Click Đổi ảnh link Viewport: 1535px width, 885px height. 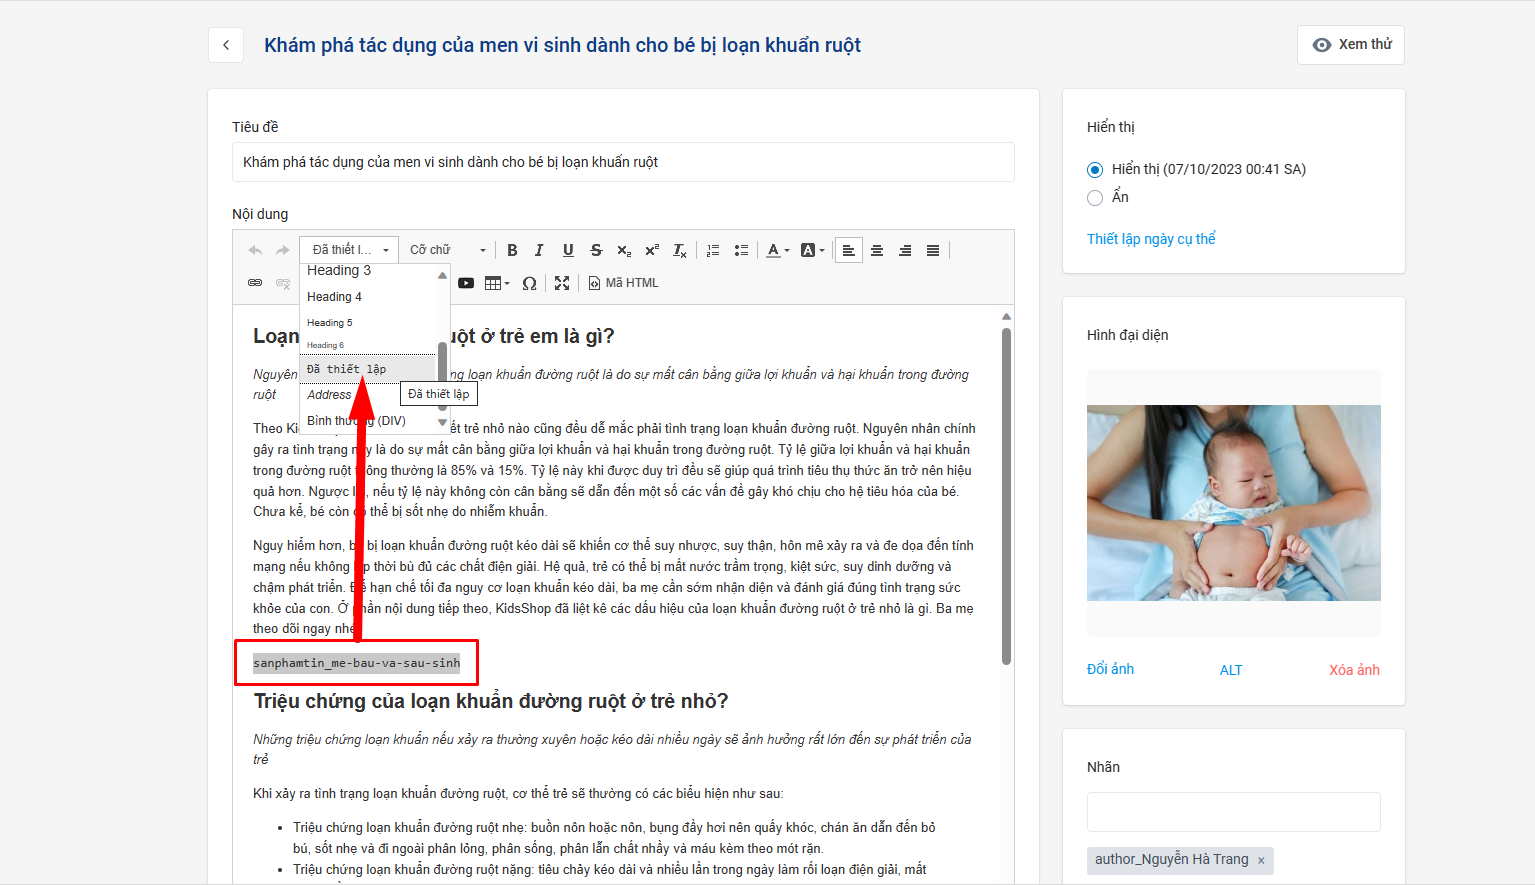[x=1111, y=669]
